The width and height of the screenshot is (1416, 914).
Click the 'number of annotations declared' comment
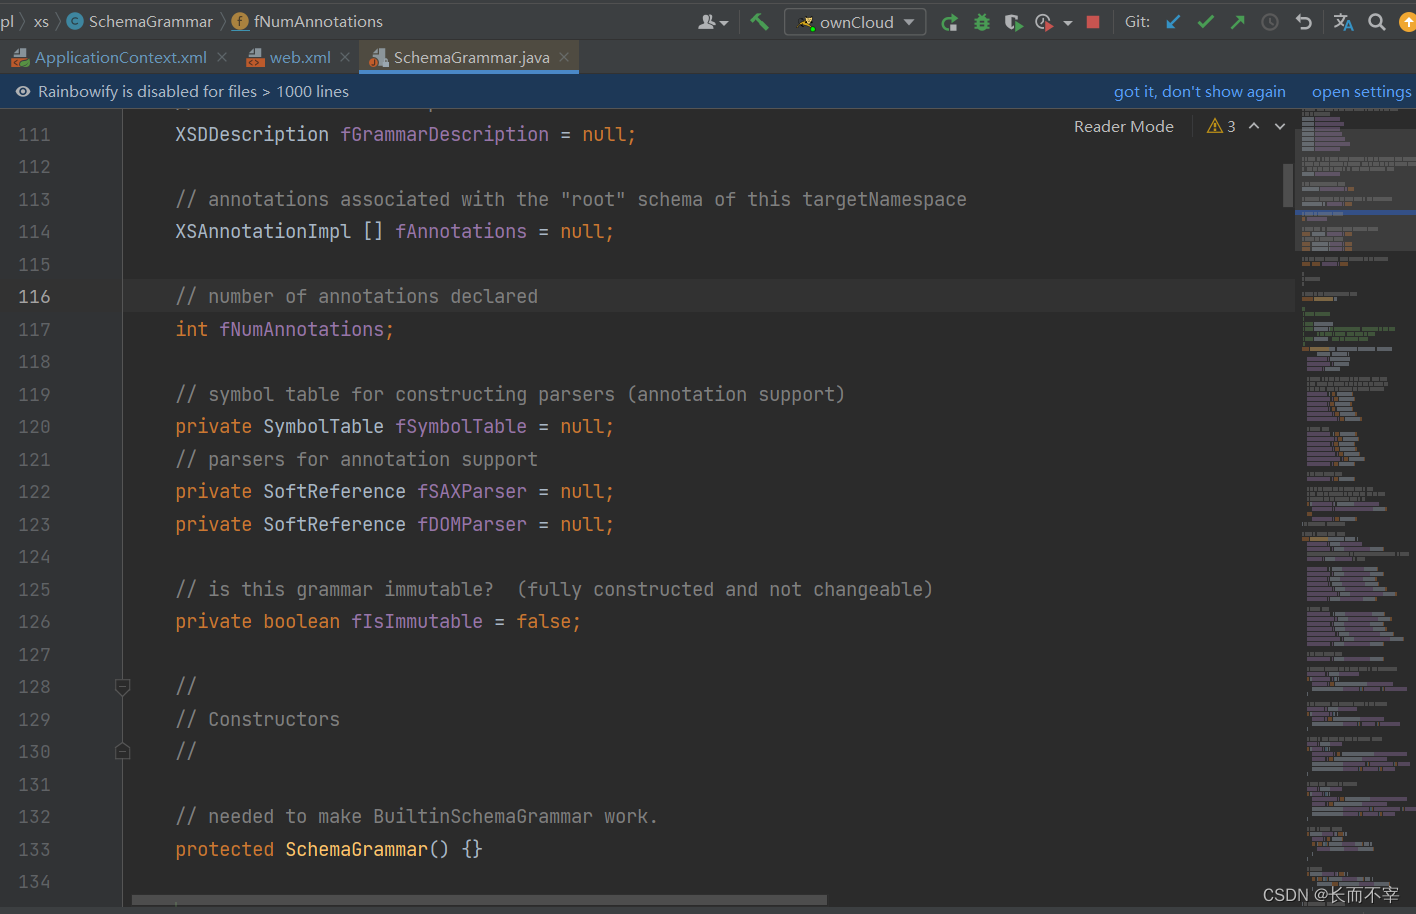(357, 297)
